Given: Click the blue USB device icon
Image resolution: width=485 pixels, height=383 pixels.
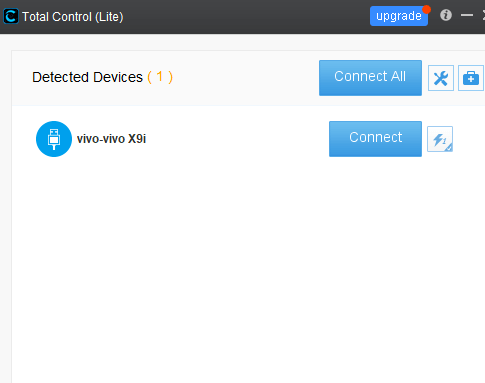Looking at the screenshot, I should coord(54,139).
